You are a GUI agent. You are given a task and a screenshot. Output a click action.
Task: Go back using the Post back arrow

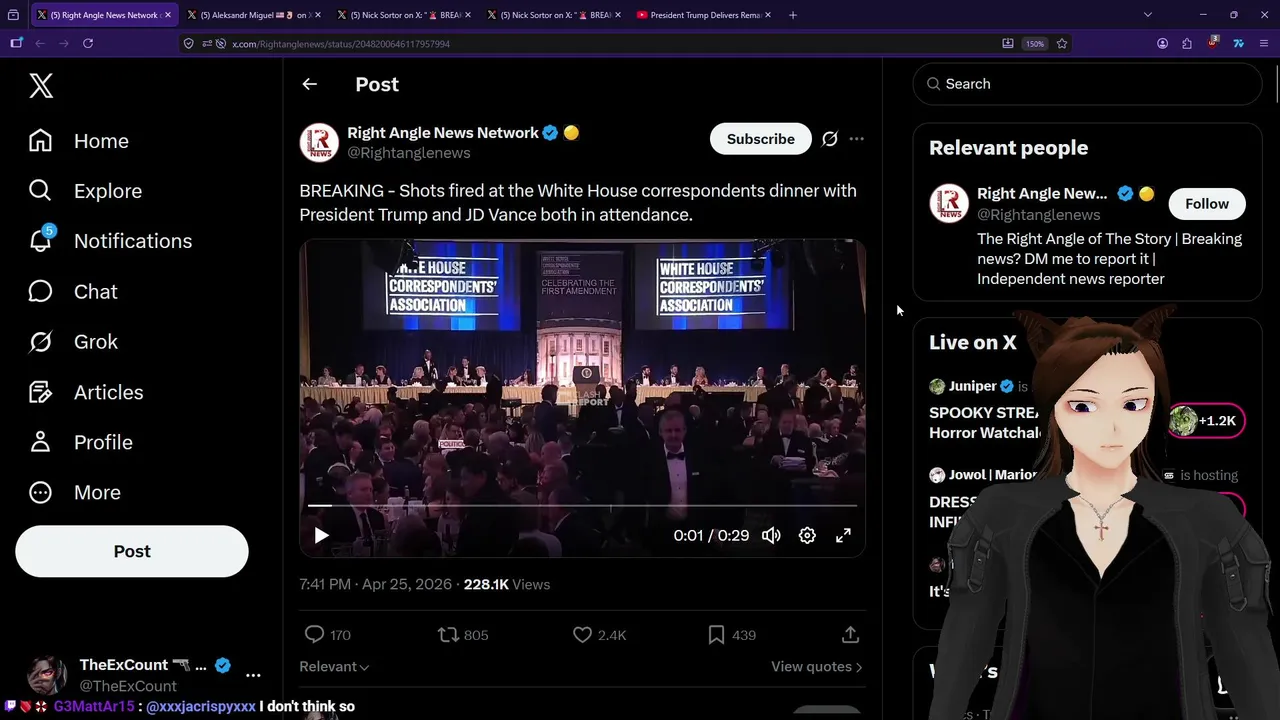click(310, 84)
